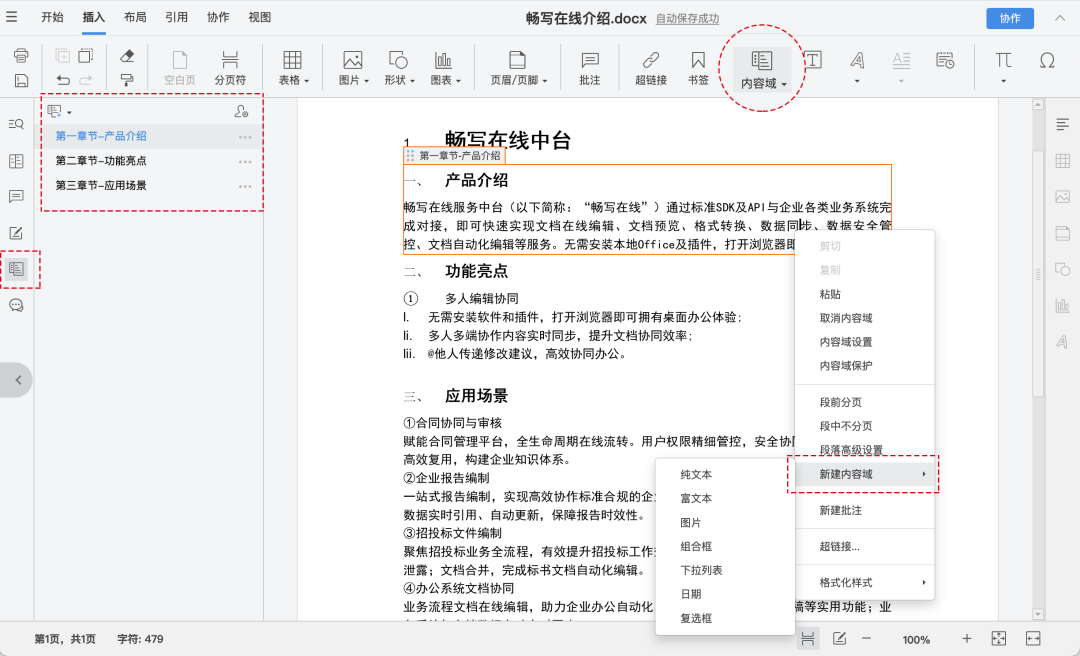Open the 内容域 content control dropdown

[x=762, y=70]
